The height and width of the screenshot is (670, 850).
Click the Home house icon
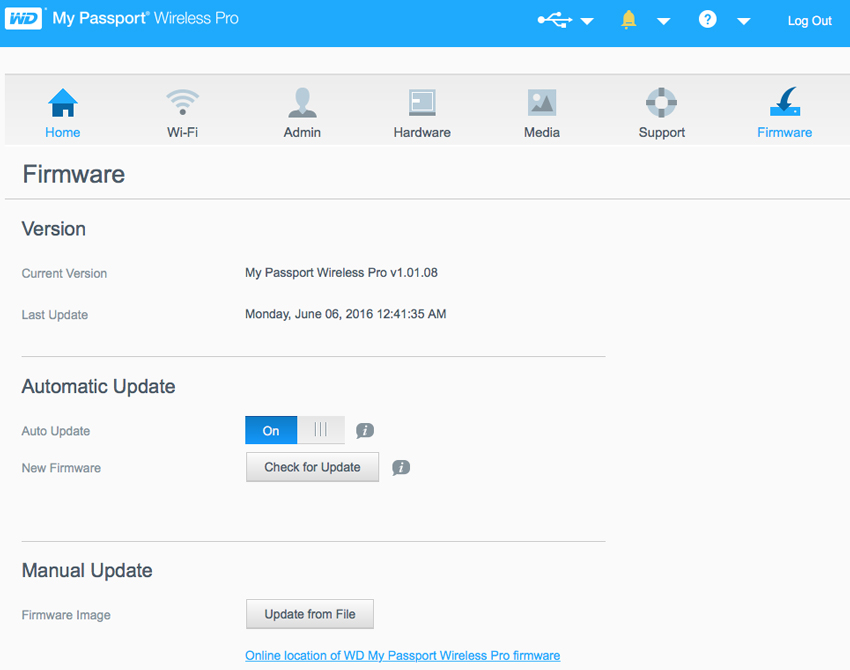63,102
